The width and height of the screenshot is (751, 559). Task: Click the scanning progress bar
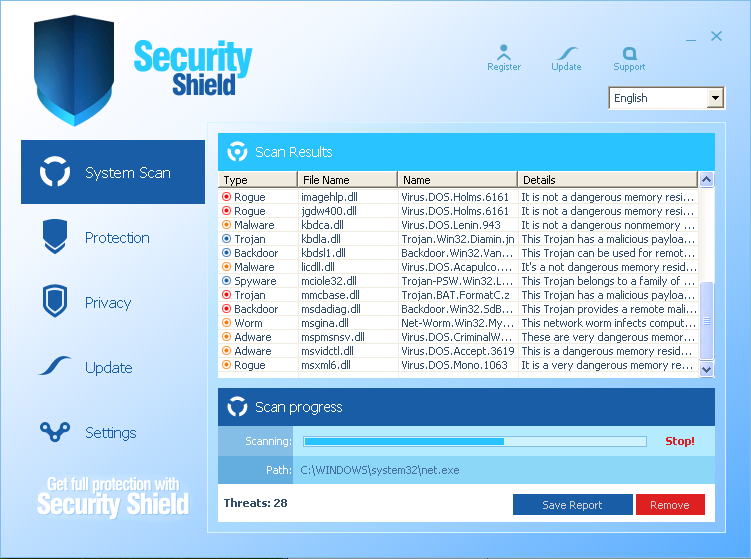tap(475, 441)
